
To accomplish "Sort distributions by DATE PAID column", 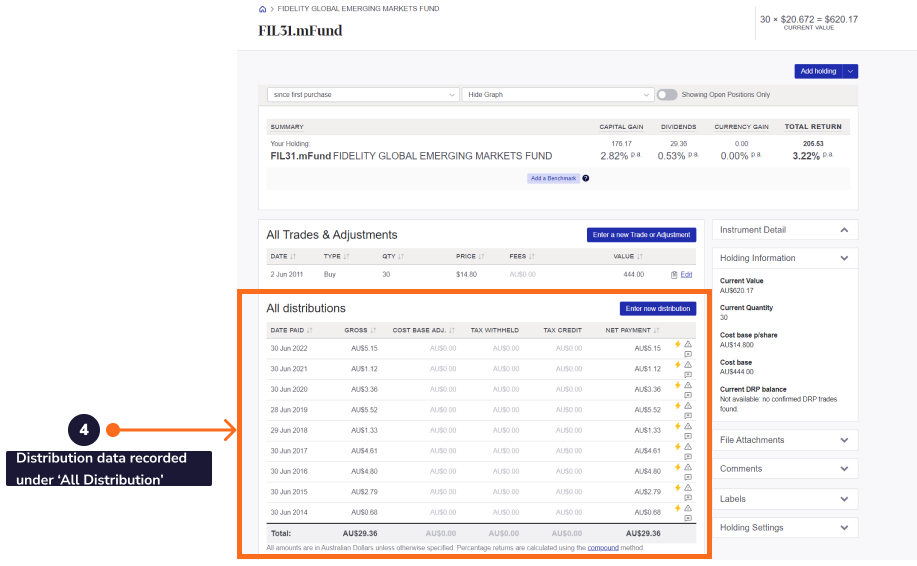I will [x=291, y=330].
